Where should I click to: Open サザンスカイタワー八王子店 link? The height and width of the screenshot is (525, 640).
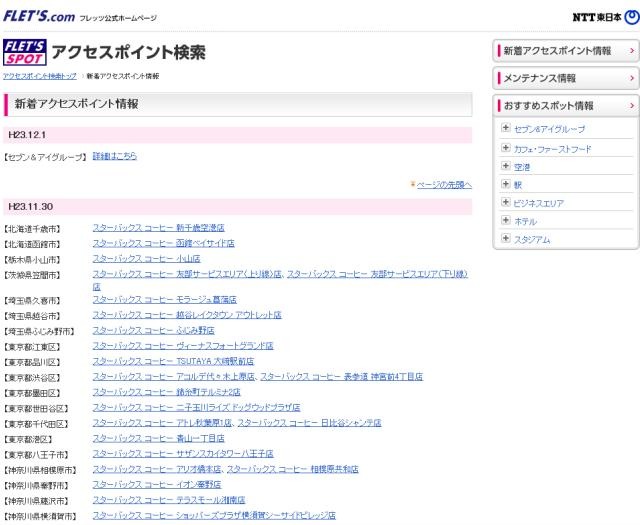(183, 454)
